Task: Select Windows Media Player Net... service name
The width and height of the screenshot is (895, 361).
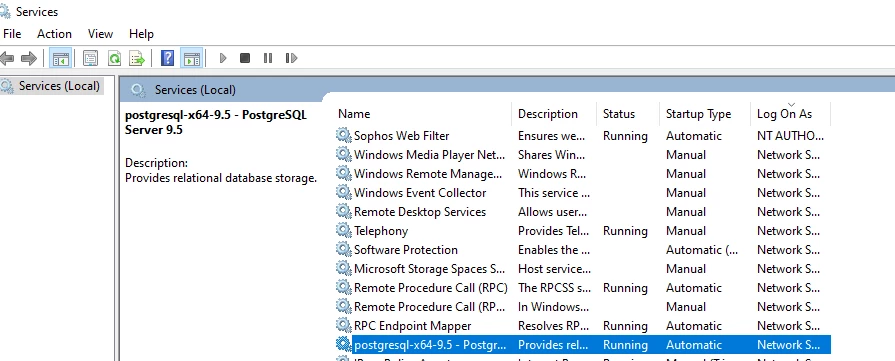Action: tap(429, 155)
